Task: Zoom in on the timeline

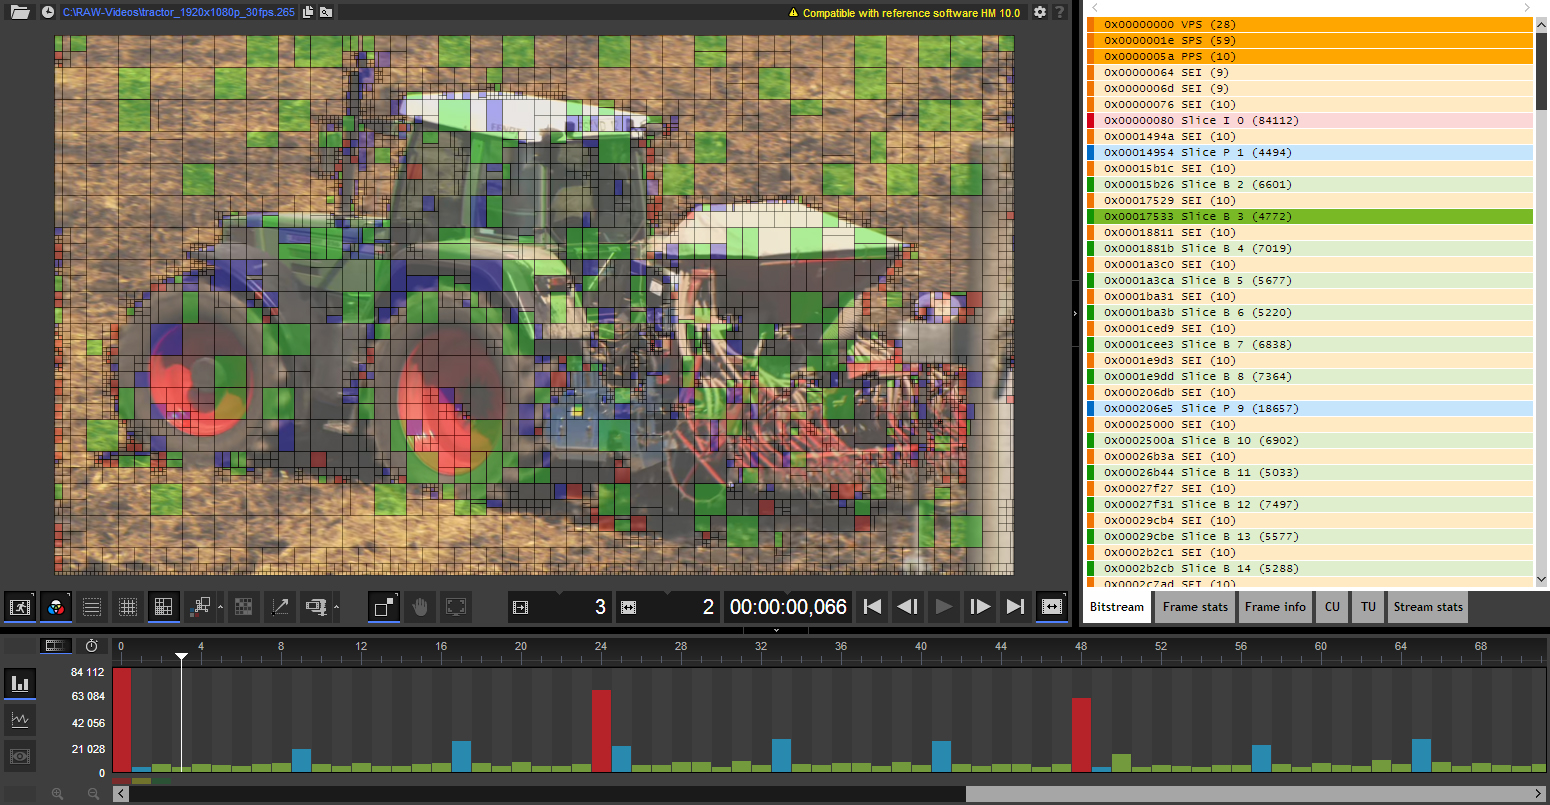Action: point(57,794)
